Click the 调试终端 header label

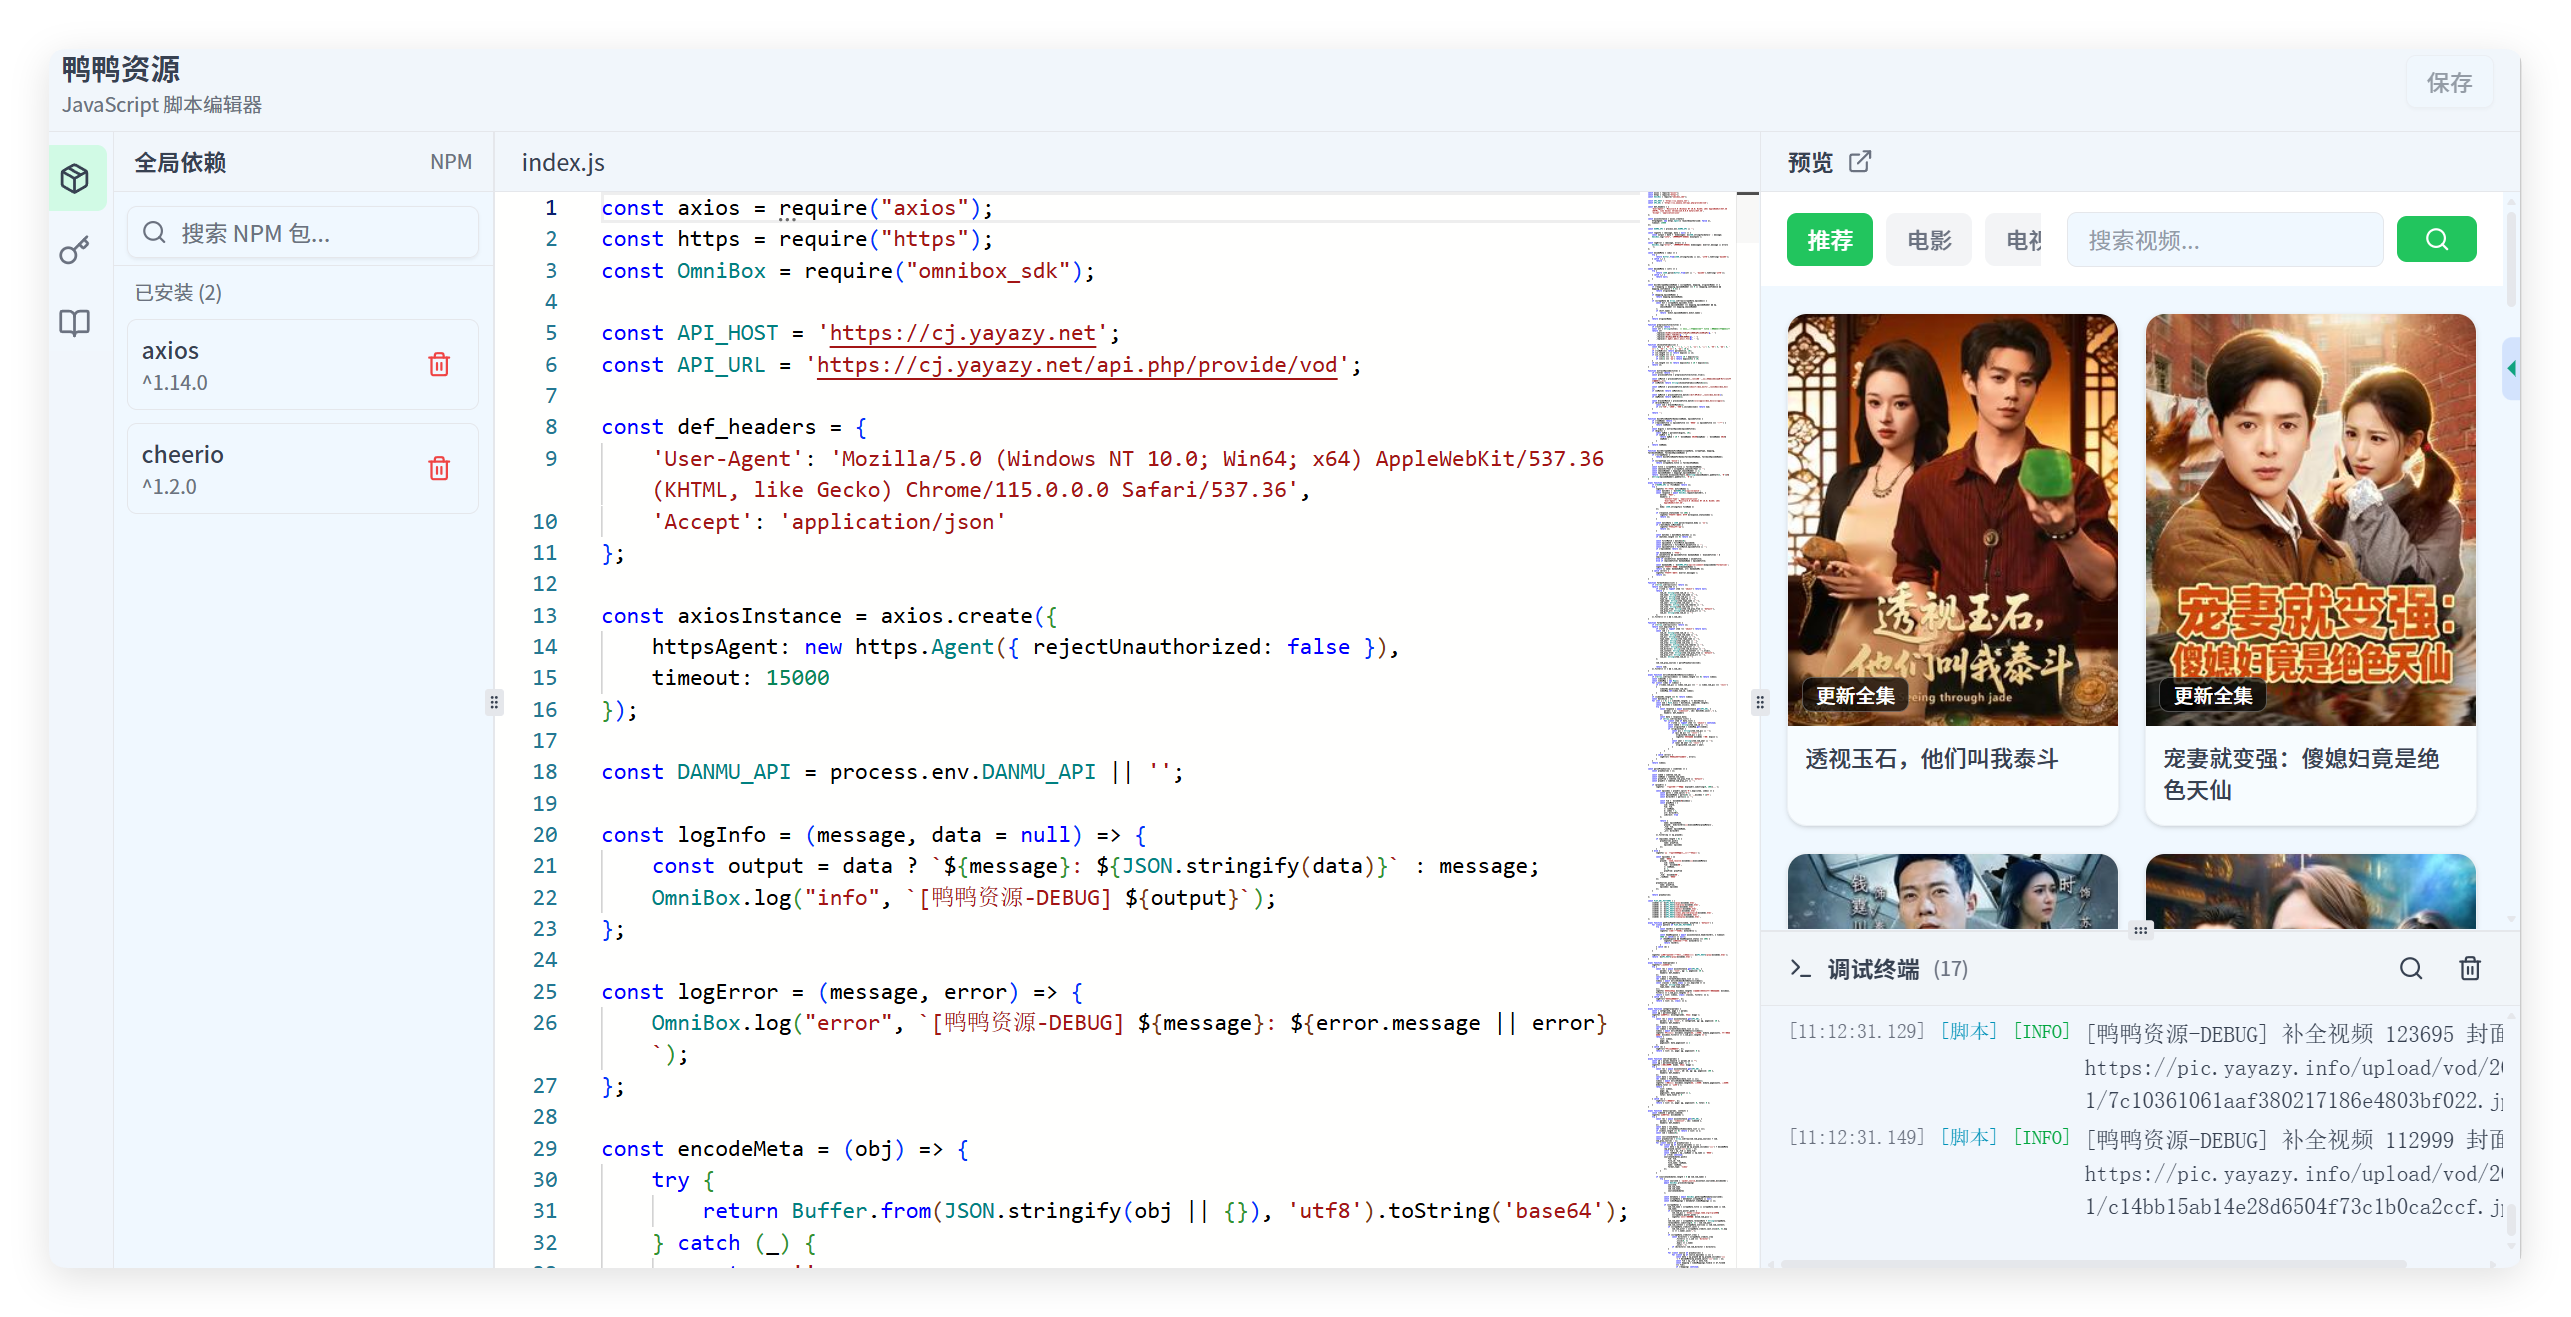1874,969
